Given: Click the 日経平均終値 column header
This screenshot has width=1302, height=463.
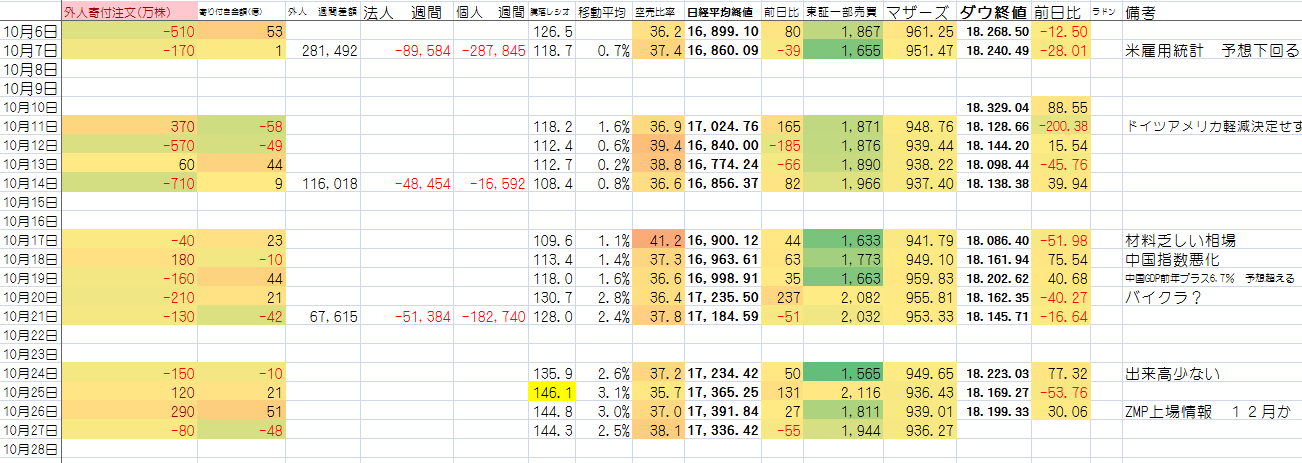Looking at the screenshot, I should click(722, 14).
